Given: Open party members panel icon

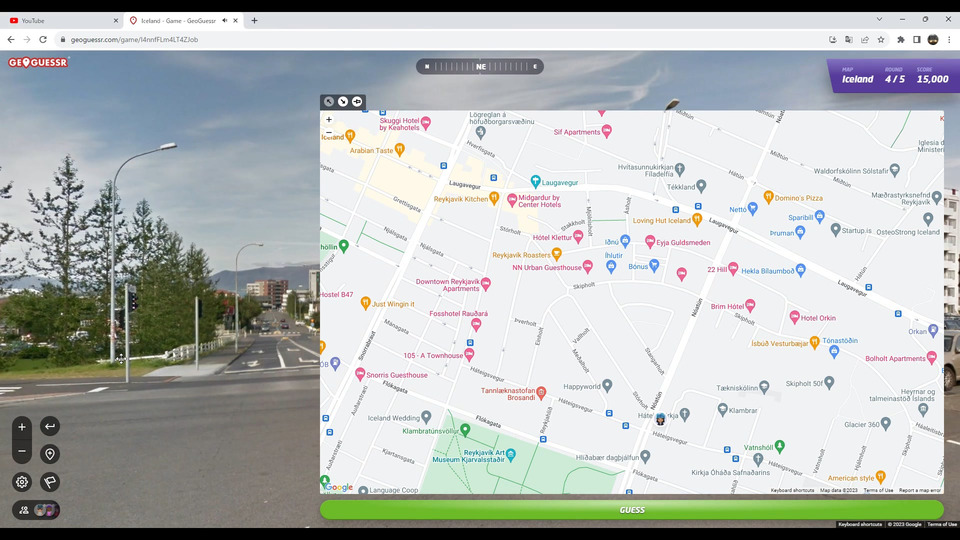Looking at the screenshot, I should [x=24, y=510].
